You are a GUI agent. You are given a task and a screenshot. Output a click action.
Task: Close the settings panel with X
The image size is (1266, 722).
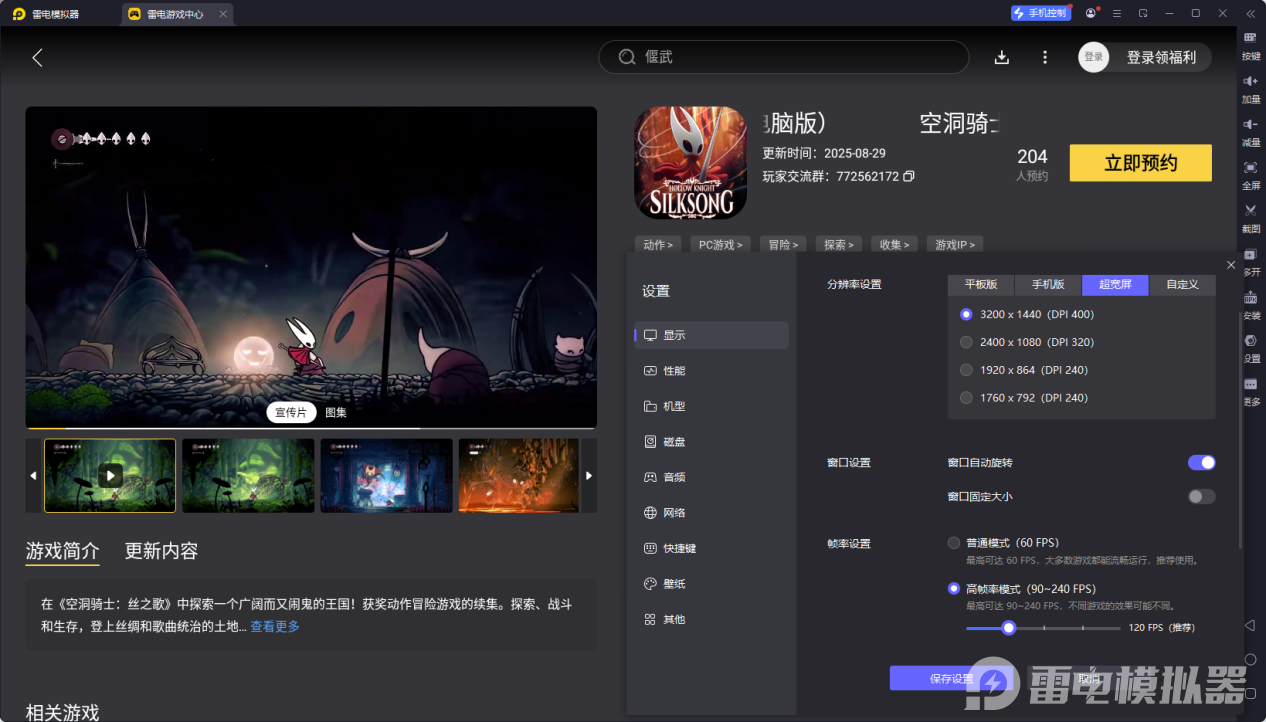[x=1231, y=264]
